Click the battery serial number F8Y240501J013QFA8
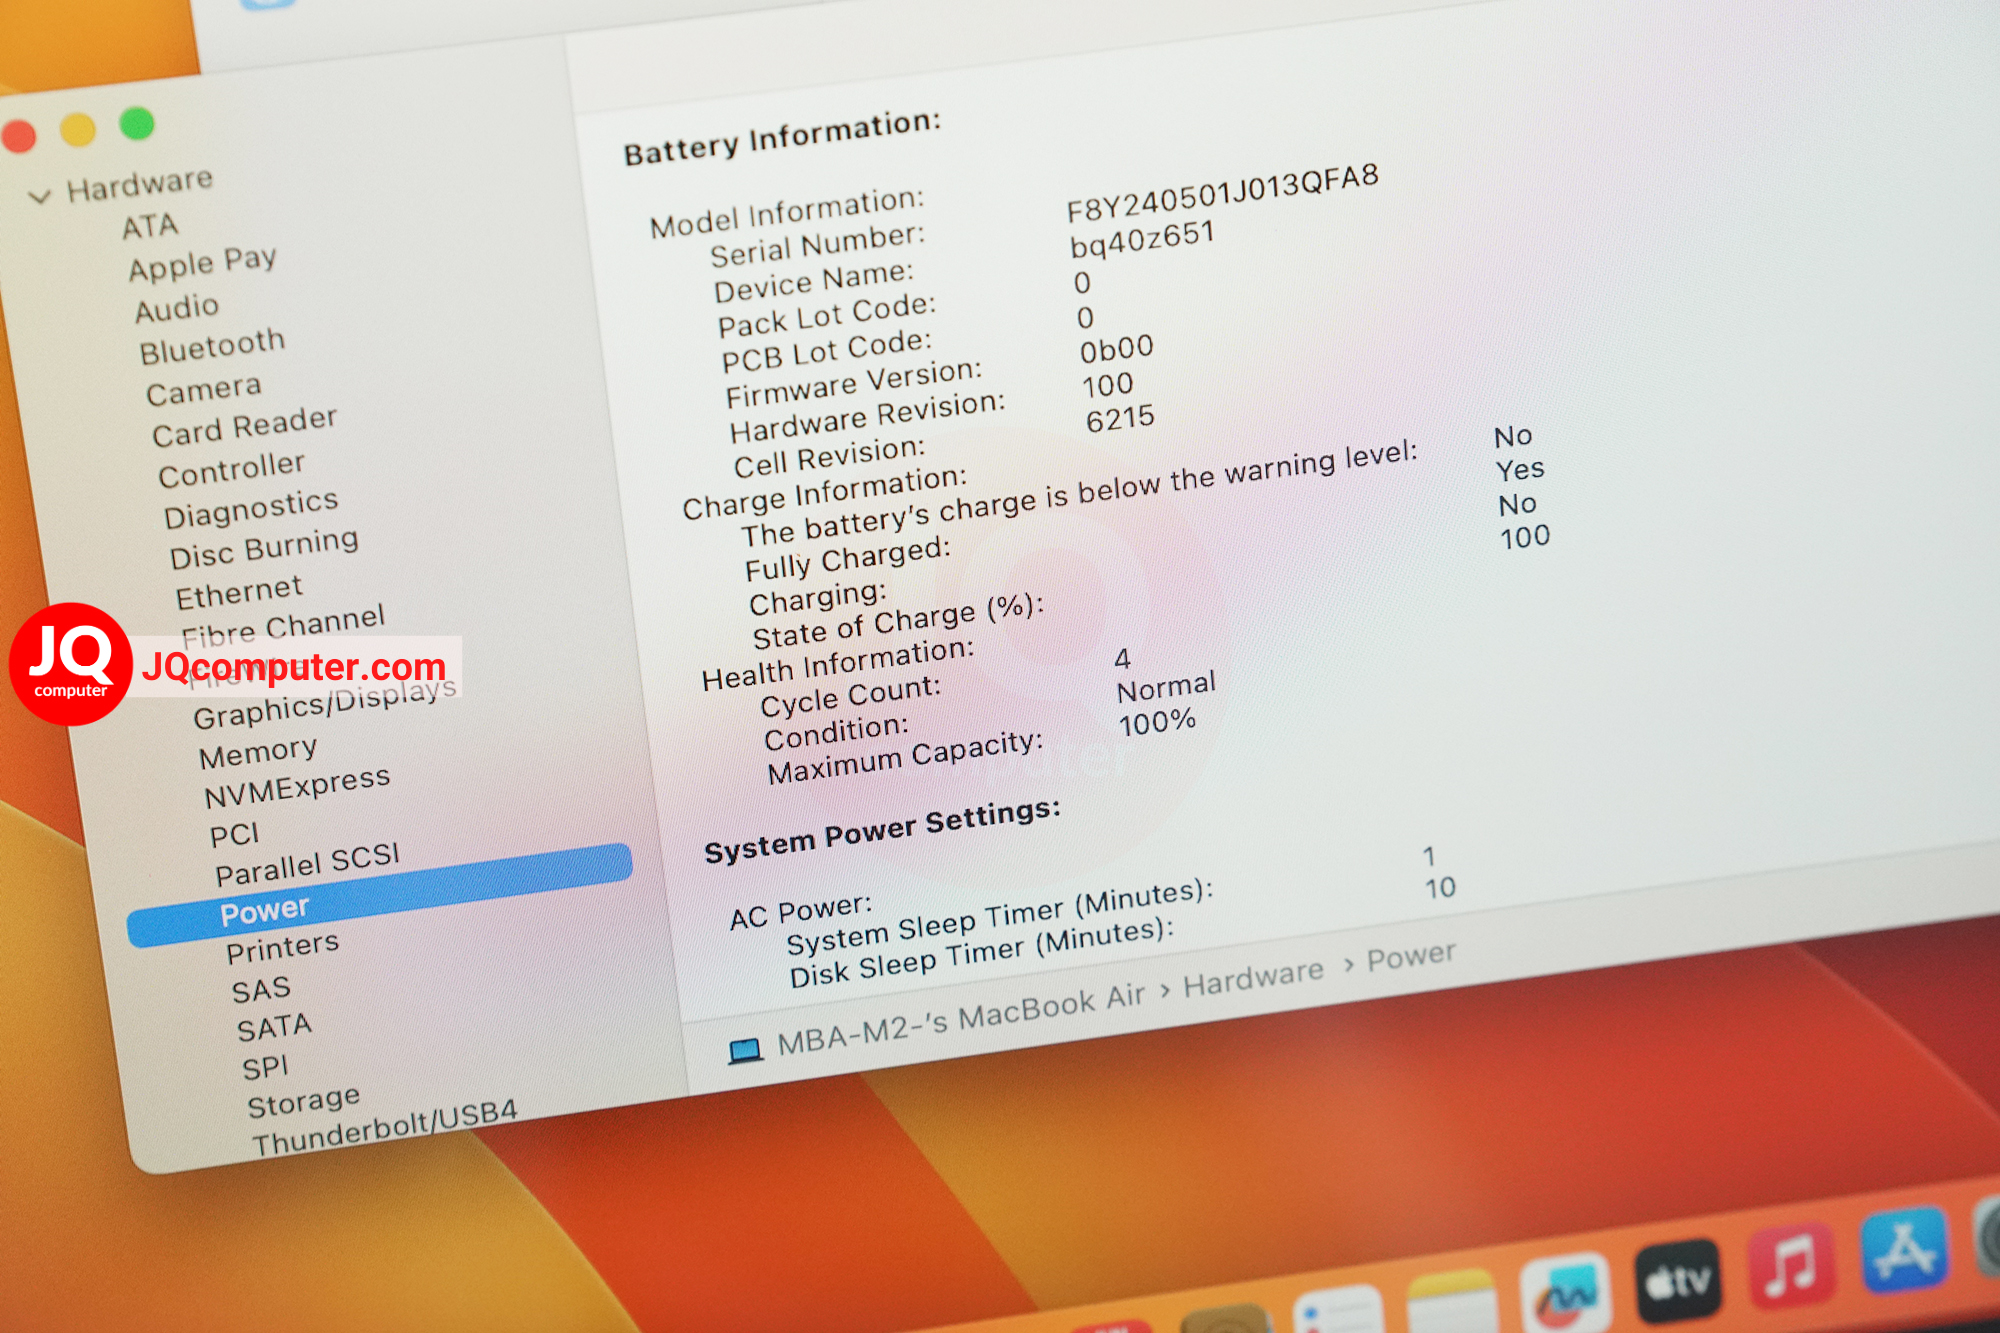The width and height of the screenshot is (2000, 1333). point(1222,193)
